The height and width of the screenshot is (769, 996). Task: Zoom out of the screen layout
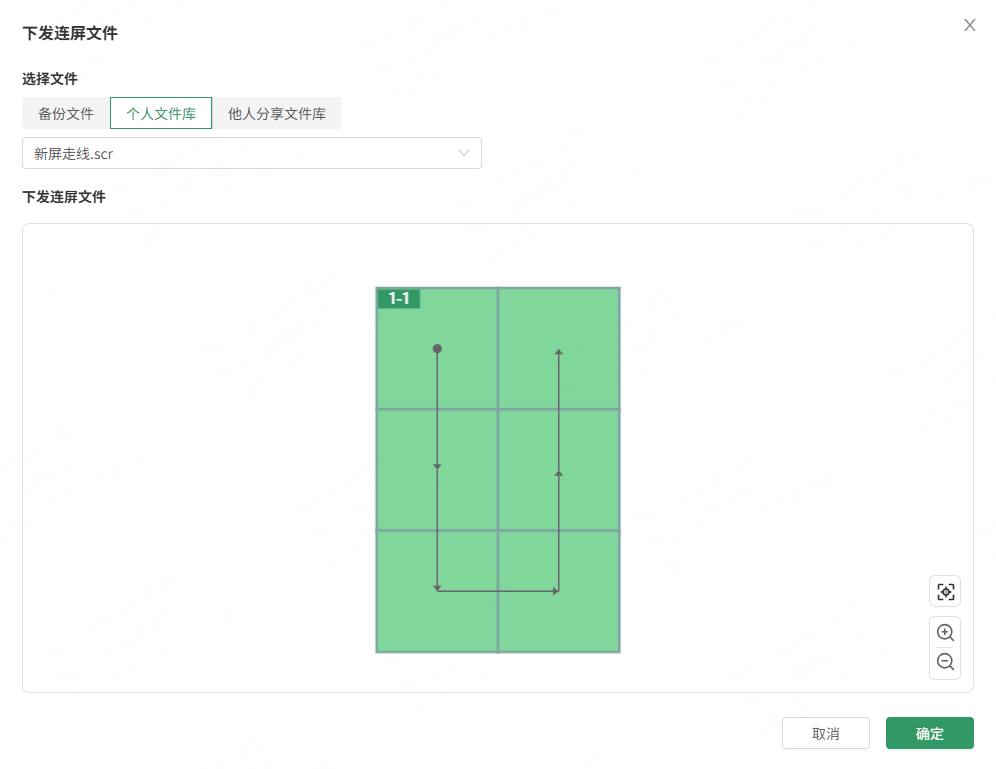point(945,662)
